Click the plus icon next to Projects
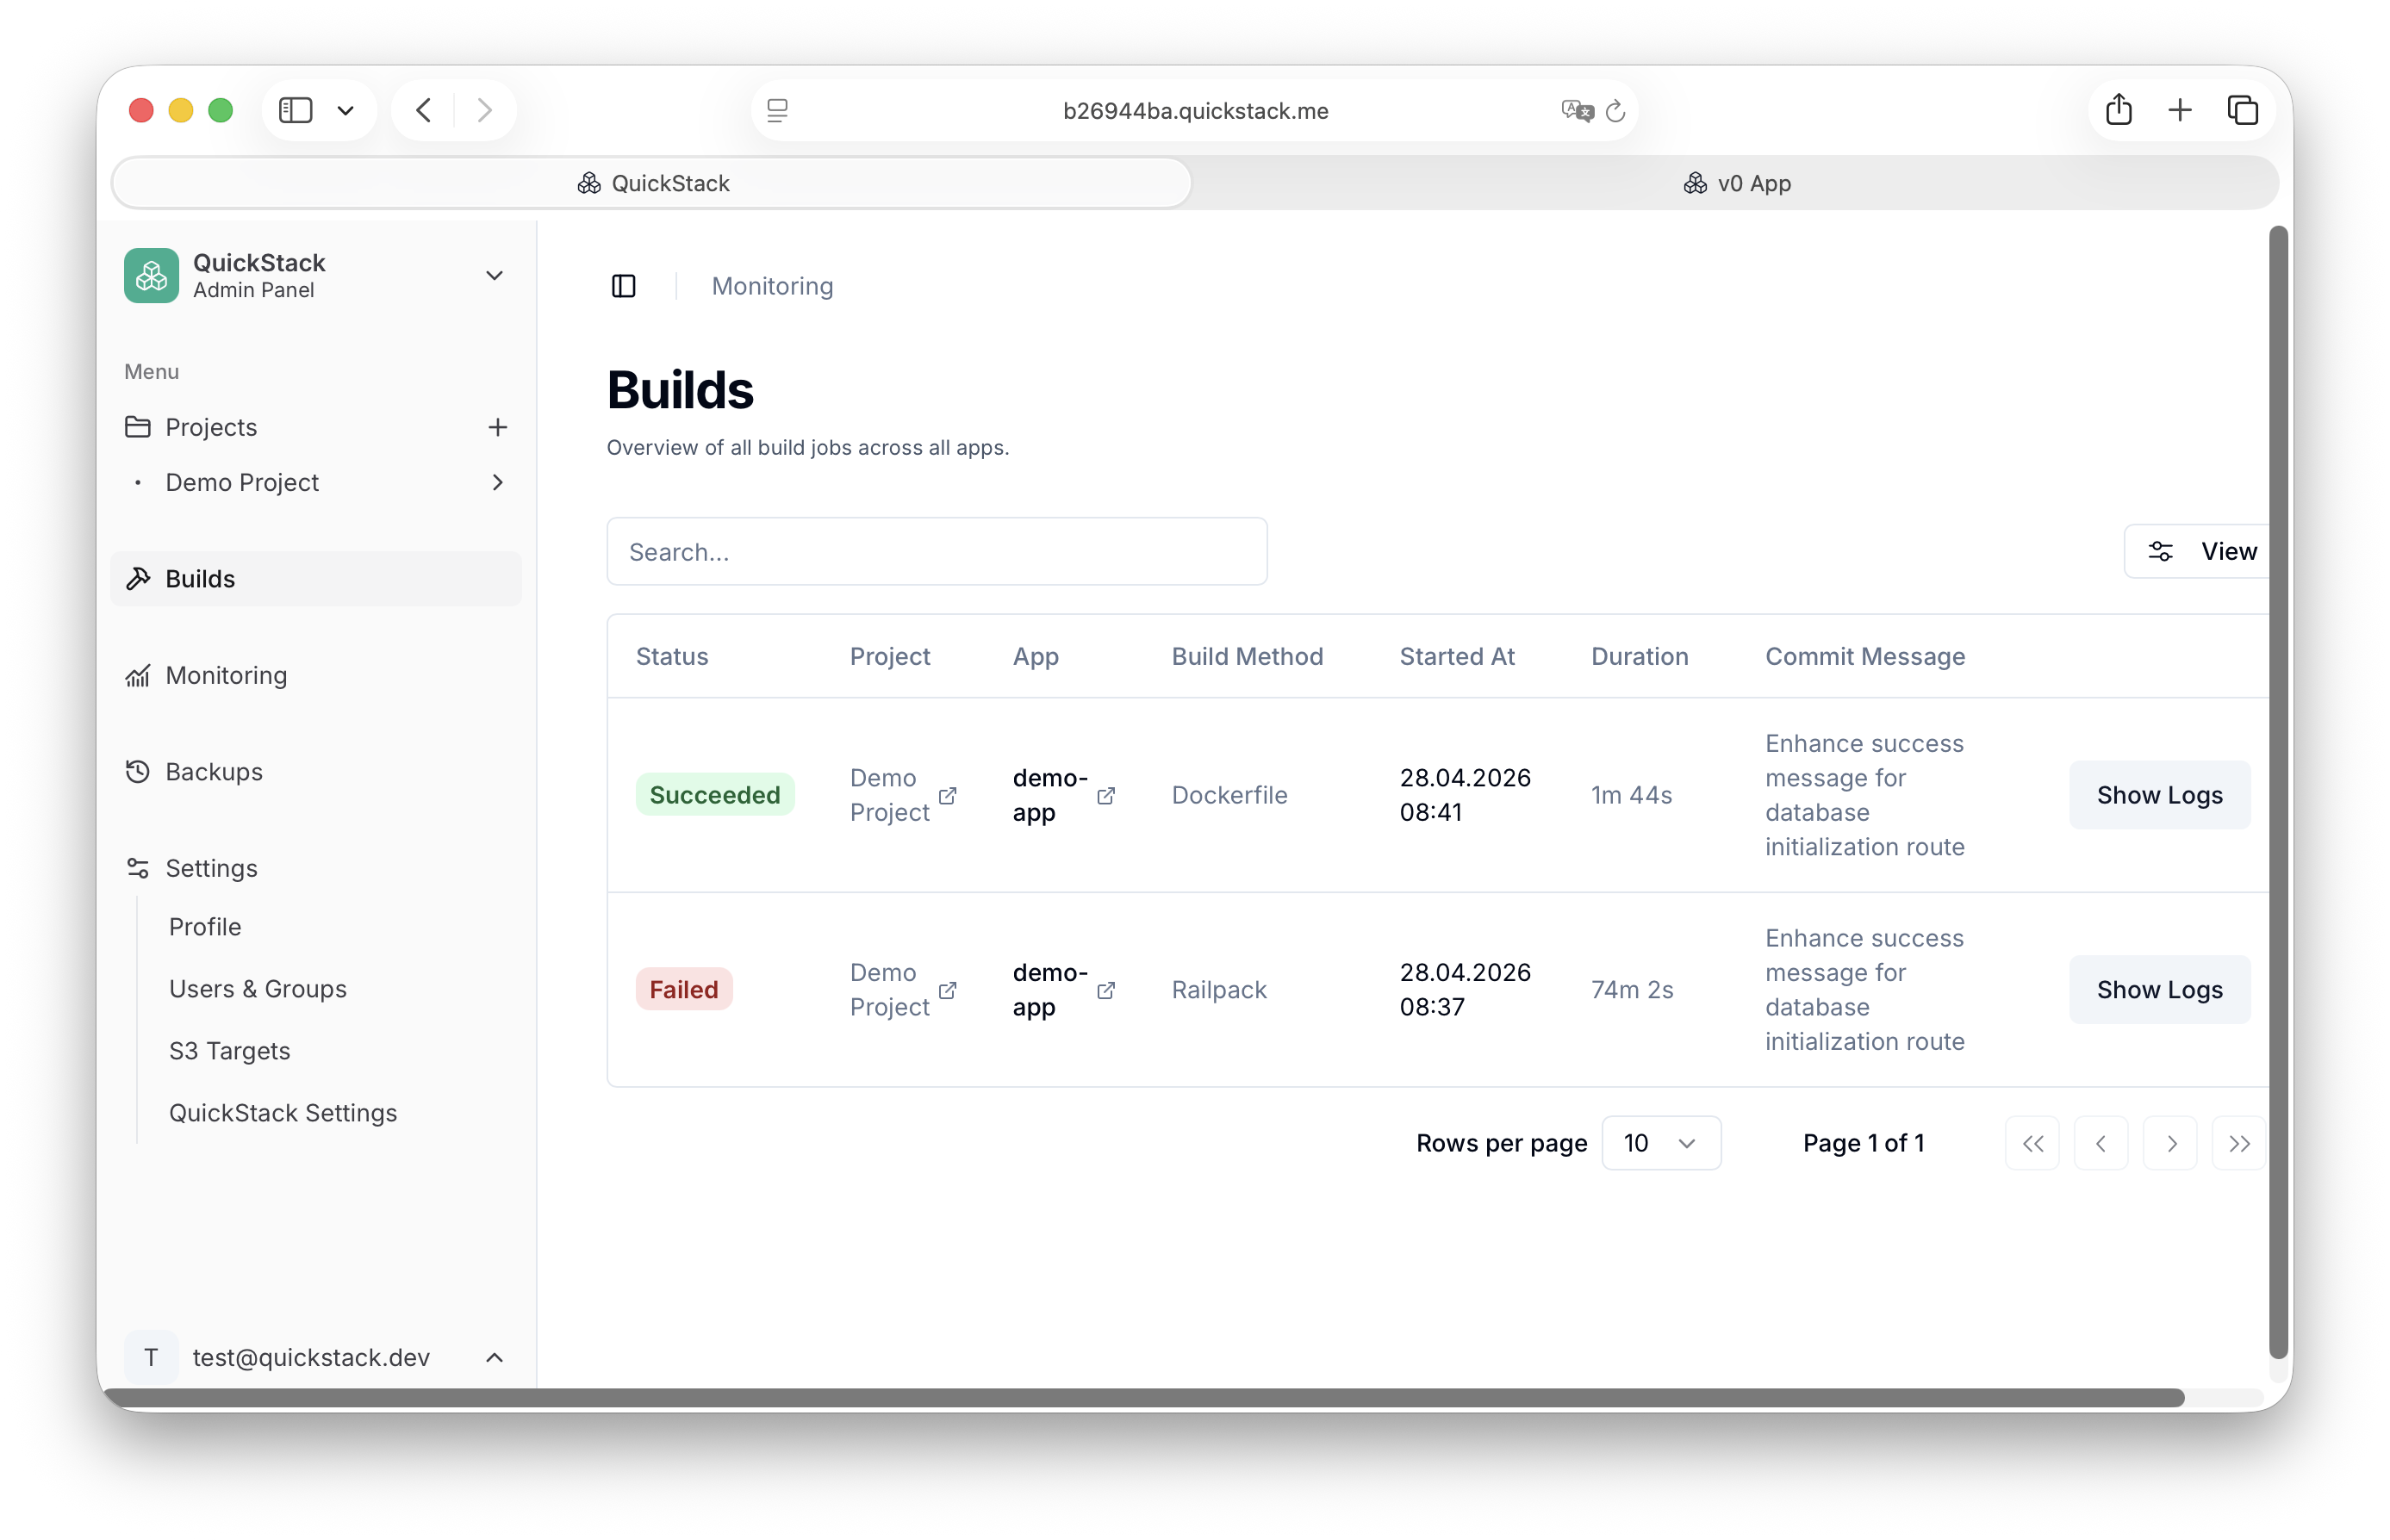Screen dimensions: 2390x1540 (497, 428)
